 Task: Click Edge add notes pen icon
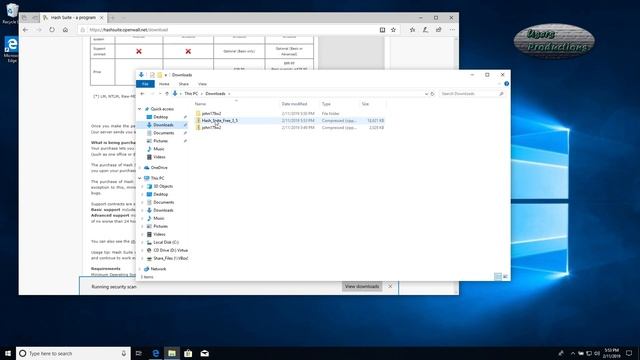tap(425, 30)
